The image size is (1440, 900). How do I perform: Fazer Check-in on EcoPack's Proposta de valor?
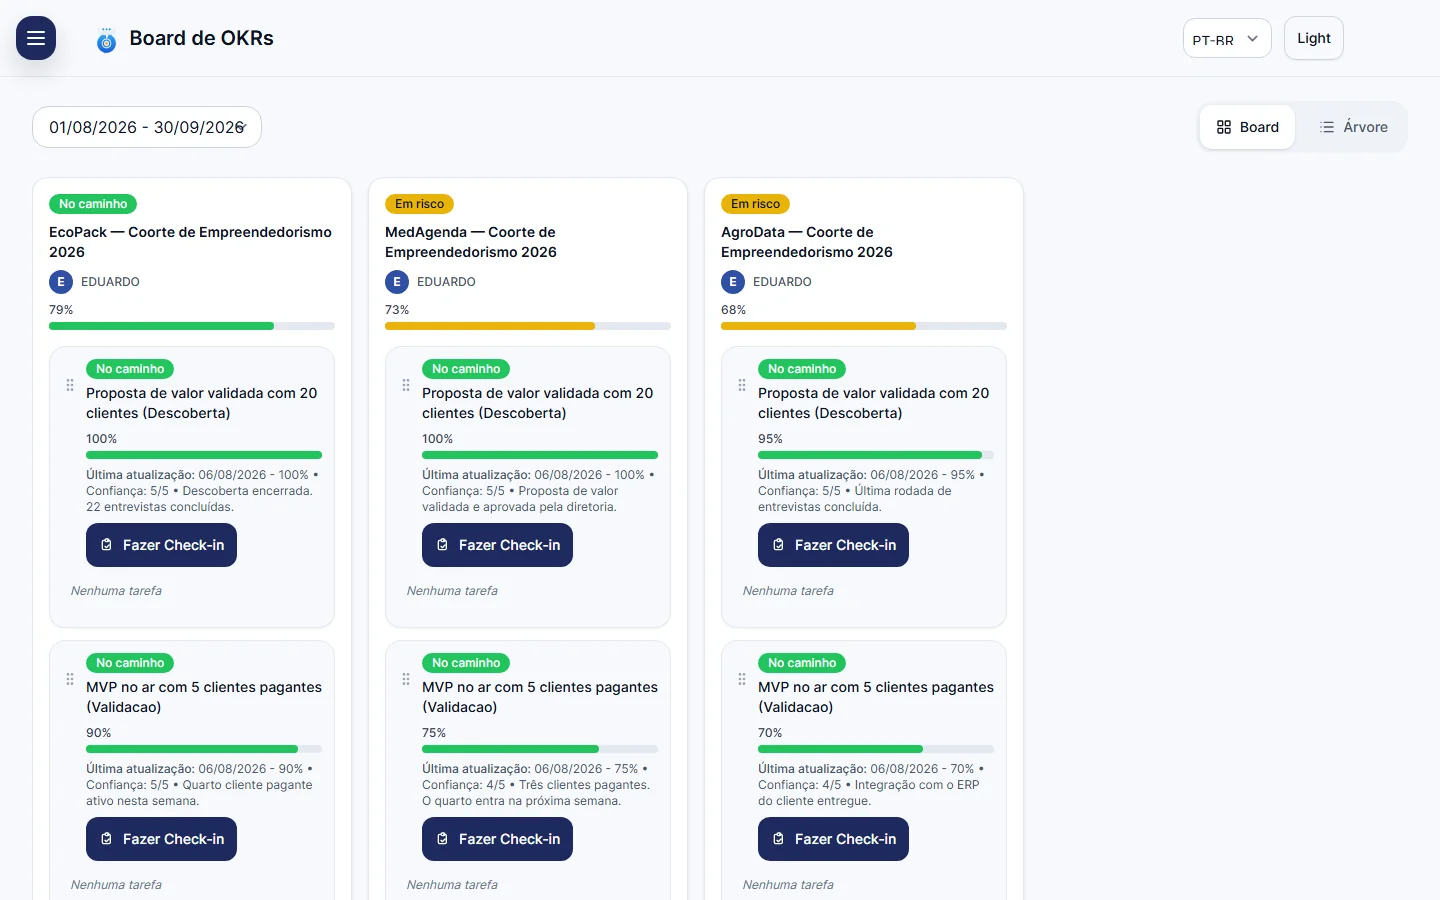161,545
